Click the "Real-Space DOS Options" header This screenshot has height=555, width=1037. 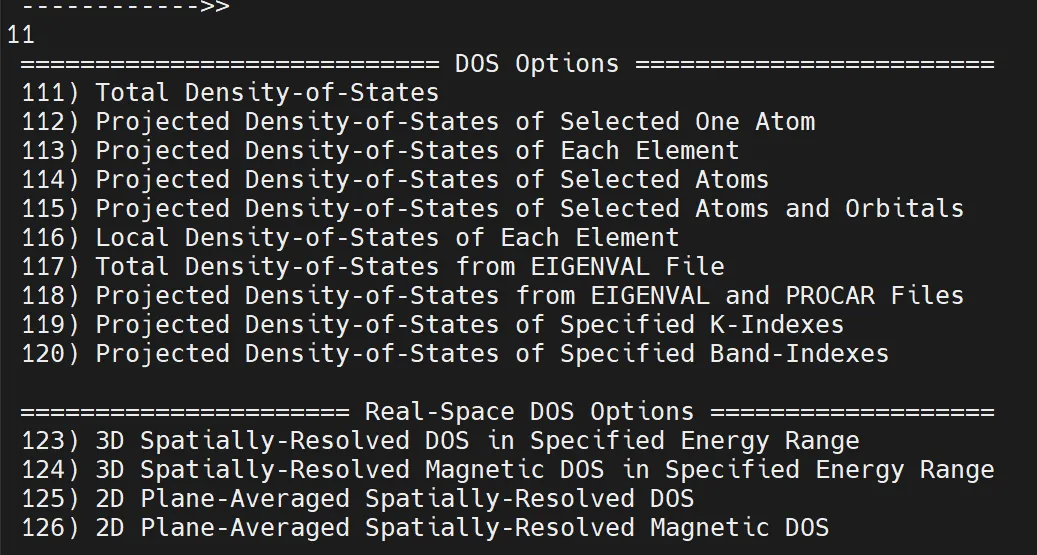click(x=528, y=412)
